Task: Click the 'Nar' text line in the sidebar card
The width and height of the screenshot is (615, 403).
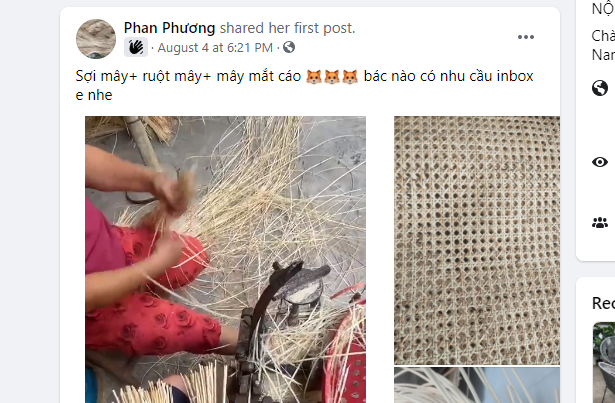Action: 603,55
